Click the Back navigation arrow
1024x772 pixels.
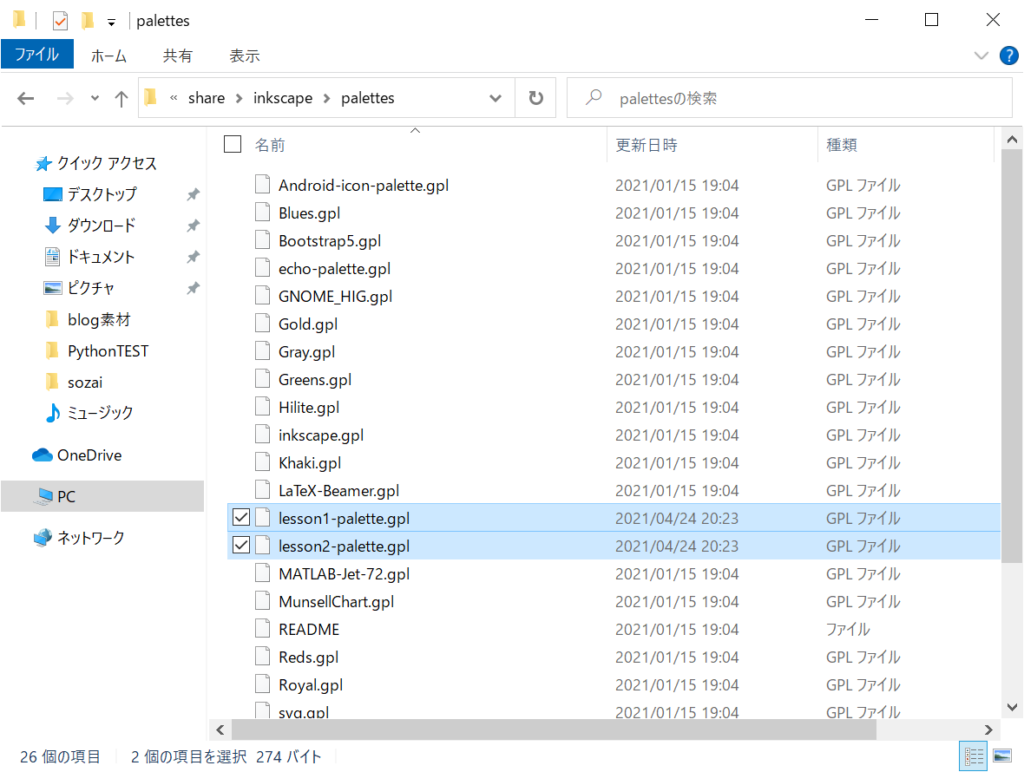(x=25, y=99)
